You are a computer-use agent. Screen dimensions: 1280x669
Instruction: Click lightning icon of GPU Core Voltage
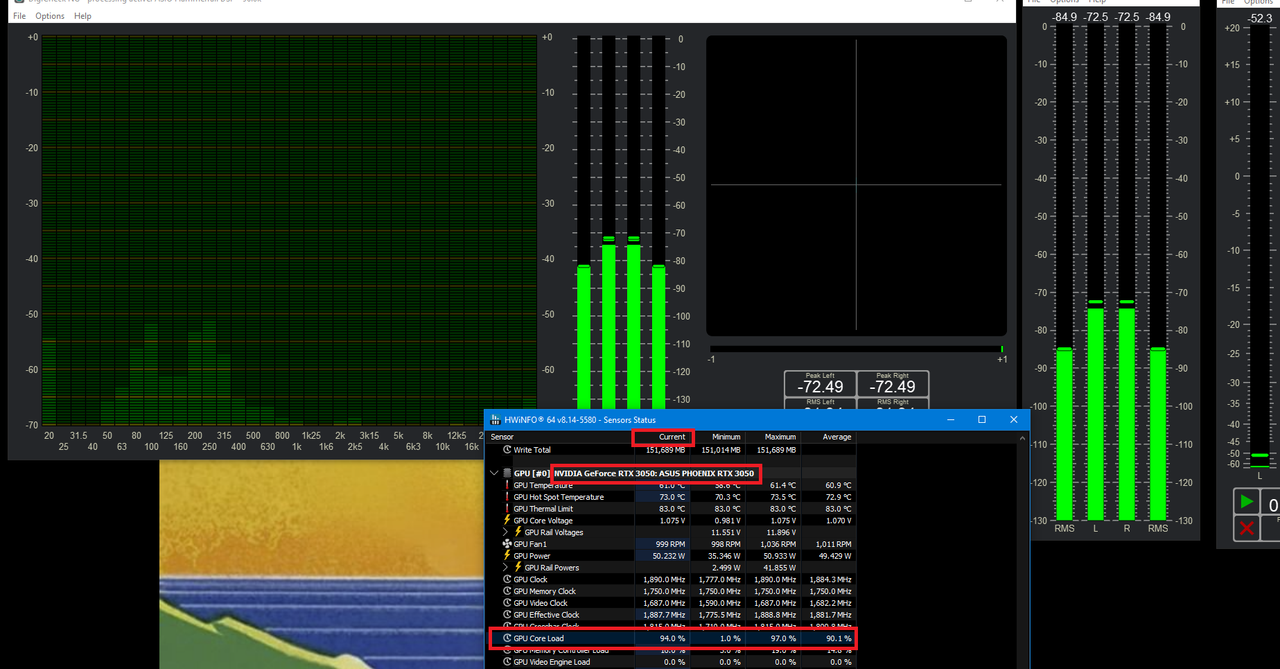click(508, 520)
